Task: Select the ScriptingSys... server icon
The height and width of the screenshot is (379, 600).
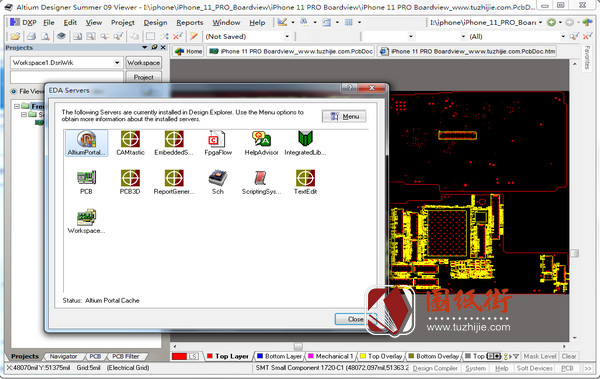Action: coord(261,181)
